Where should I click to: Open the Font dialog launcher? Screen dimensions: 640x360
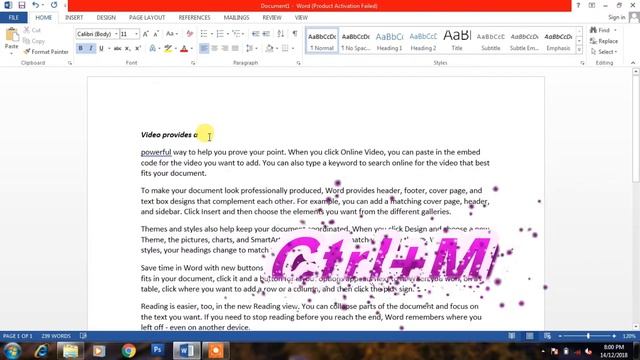click(193, 63)
